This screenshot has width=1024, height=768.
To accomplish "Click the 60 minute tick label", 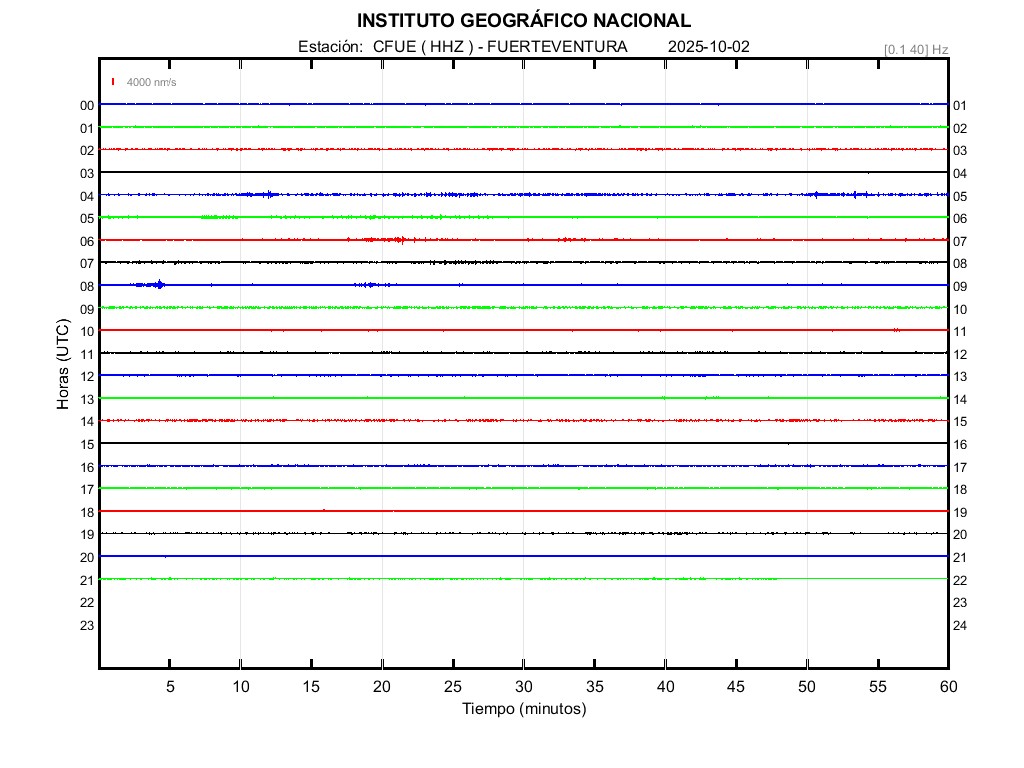I will pos(947,686).
